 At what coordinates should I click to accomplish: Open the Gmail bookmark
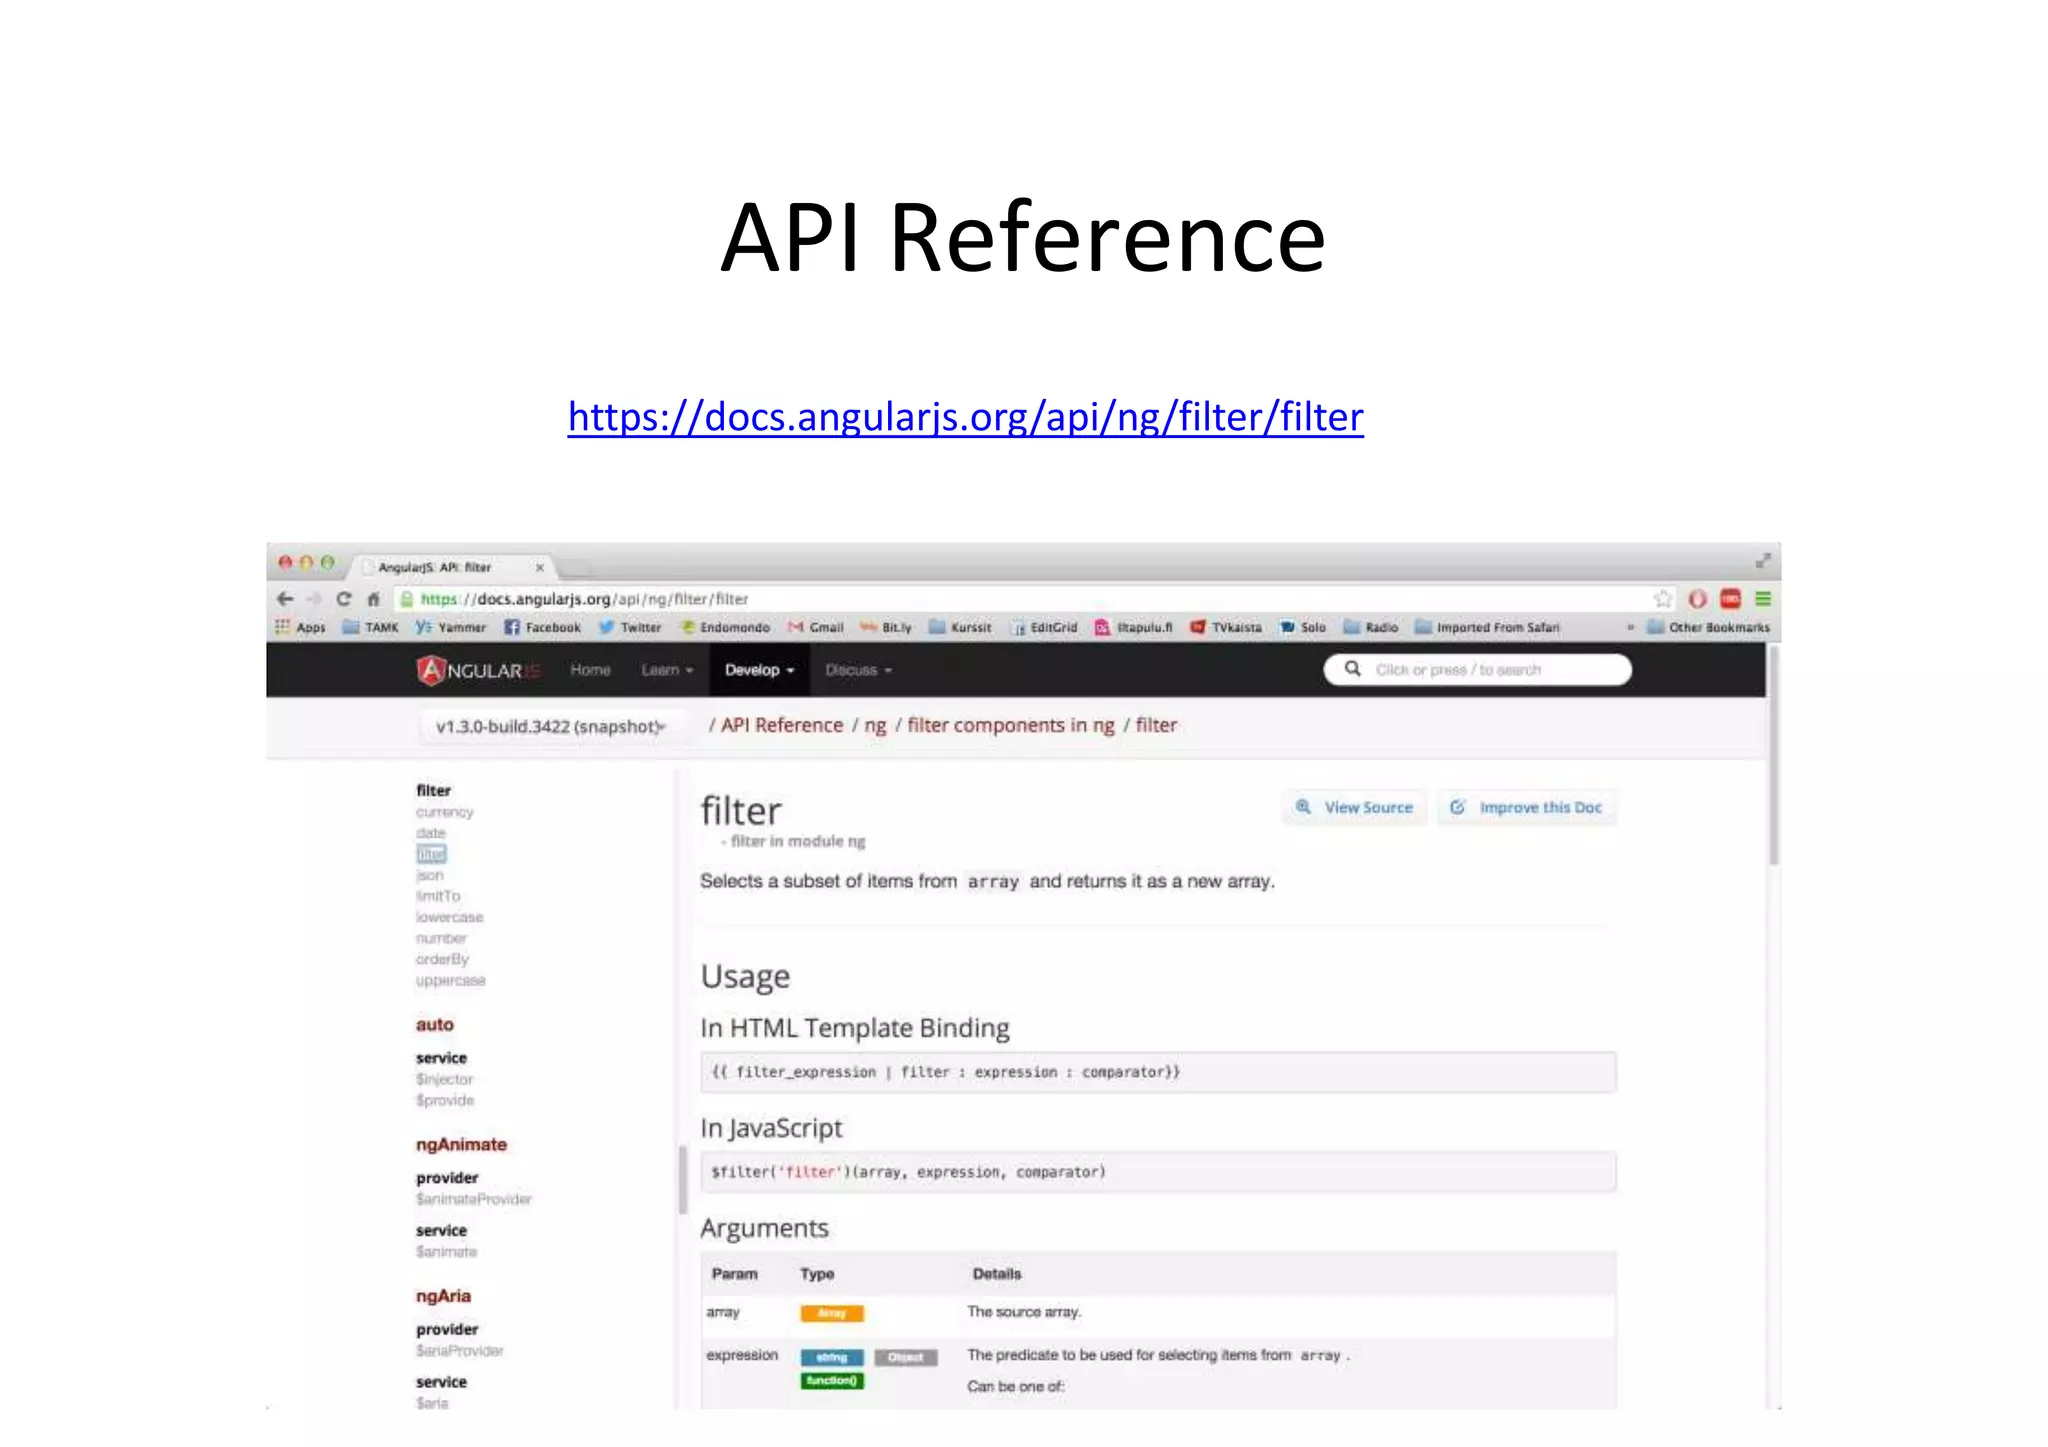point(816,627)
